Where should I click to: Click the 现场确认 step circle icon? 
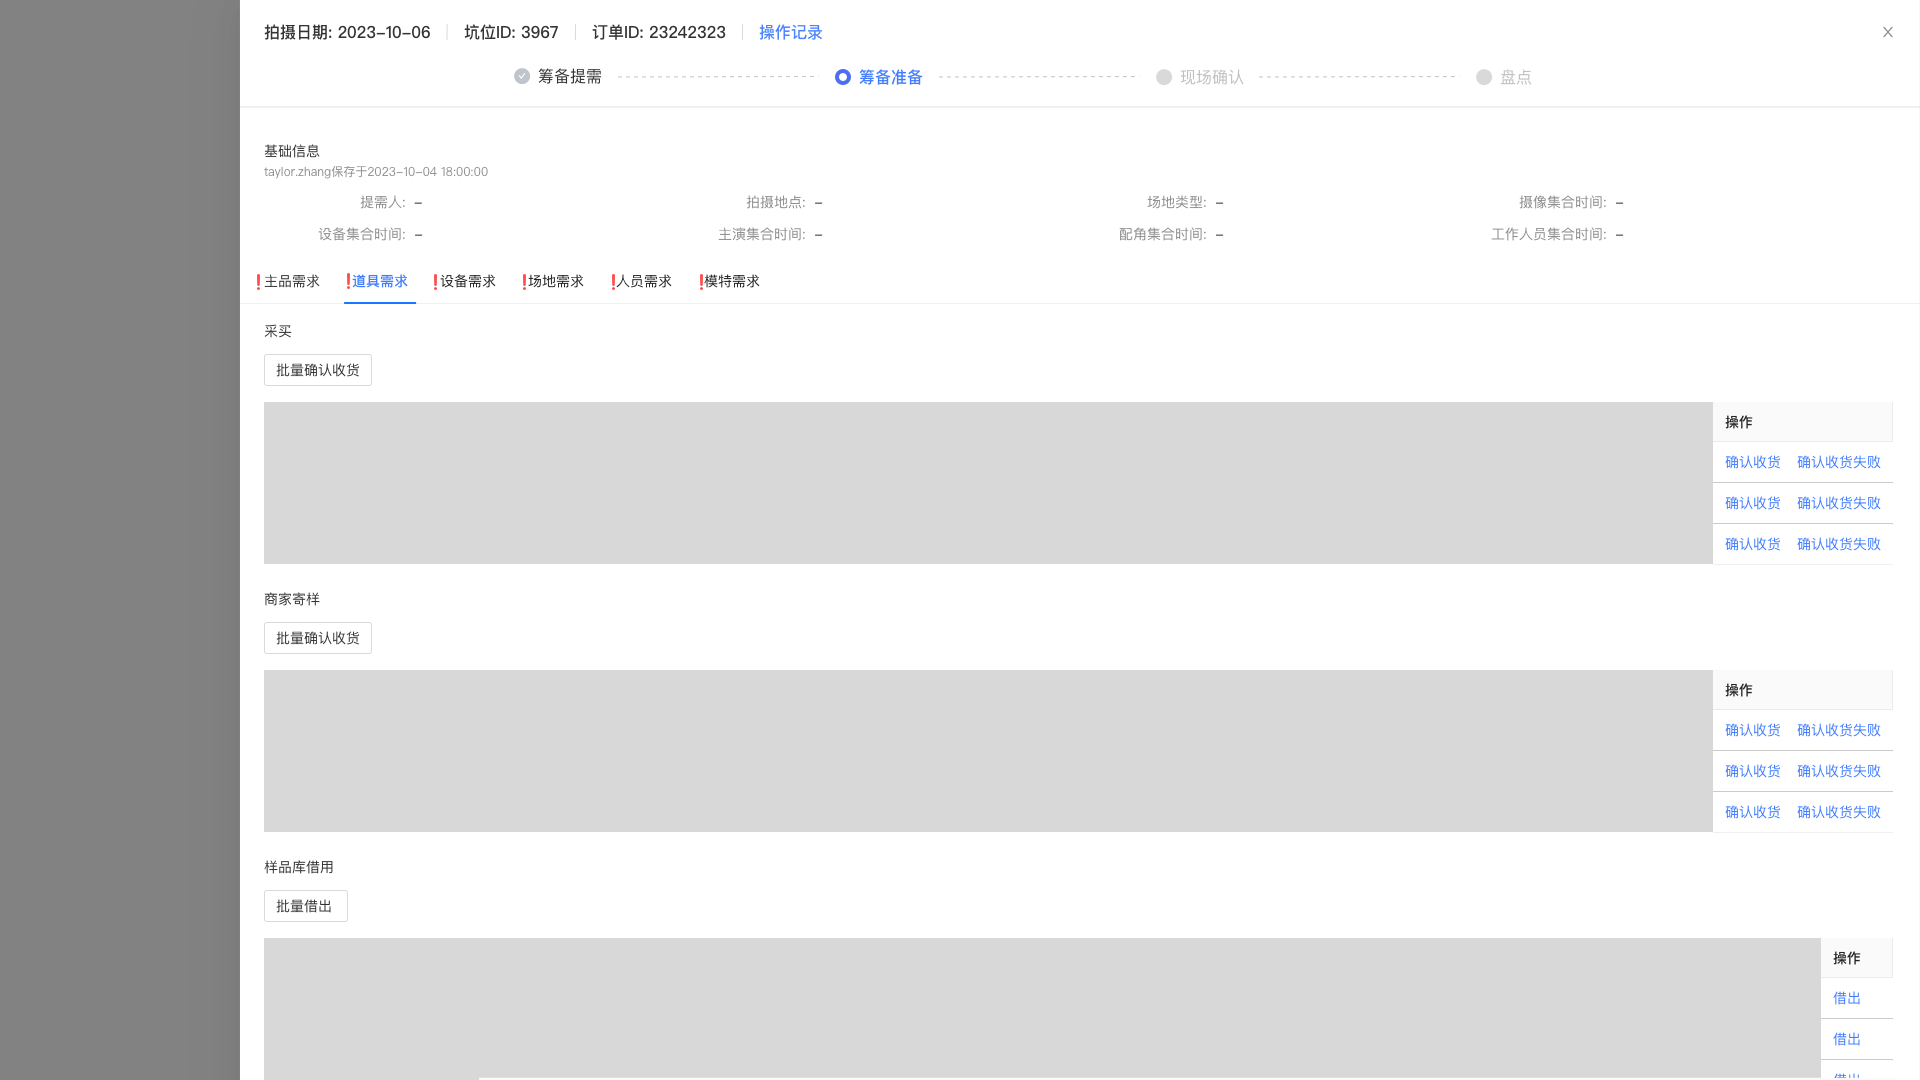pos(1164,77)
